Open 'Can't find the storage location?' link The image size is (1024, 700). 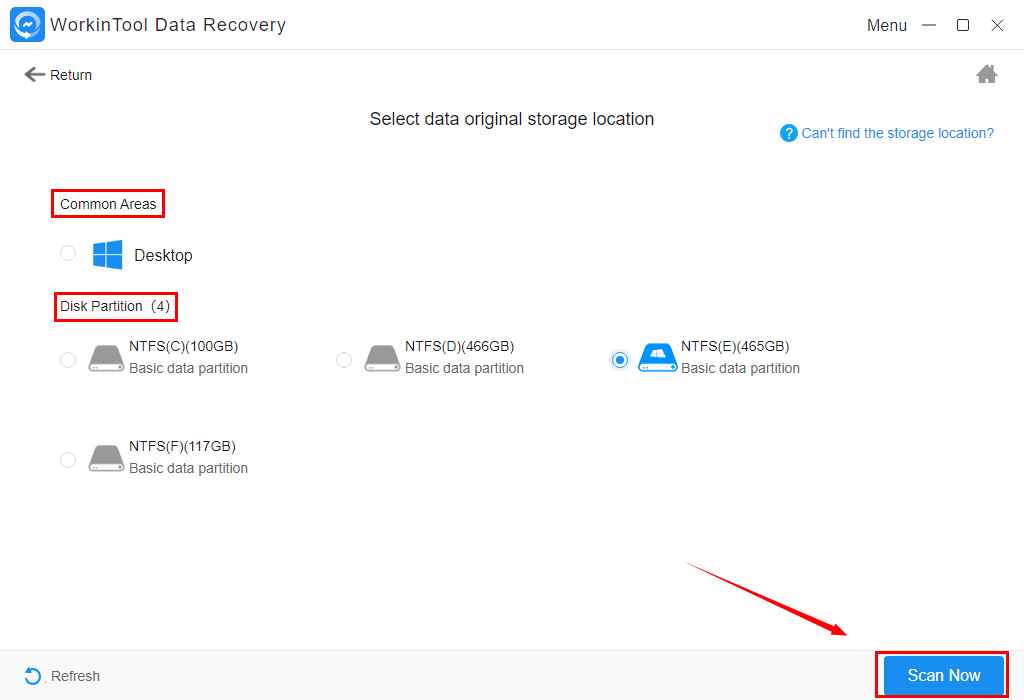897,133
